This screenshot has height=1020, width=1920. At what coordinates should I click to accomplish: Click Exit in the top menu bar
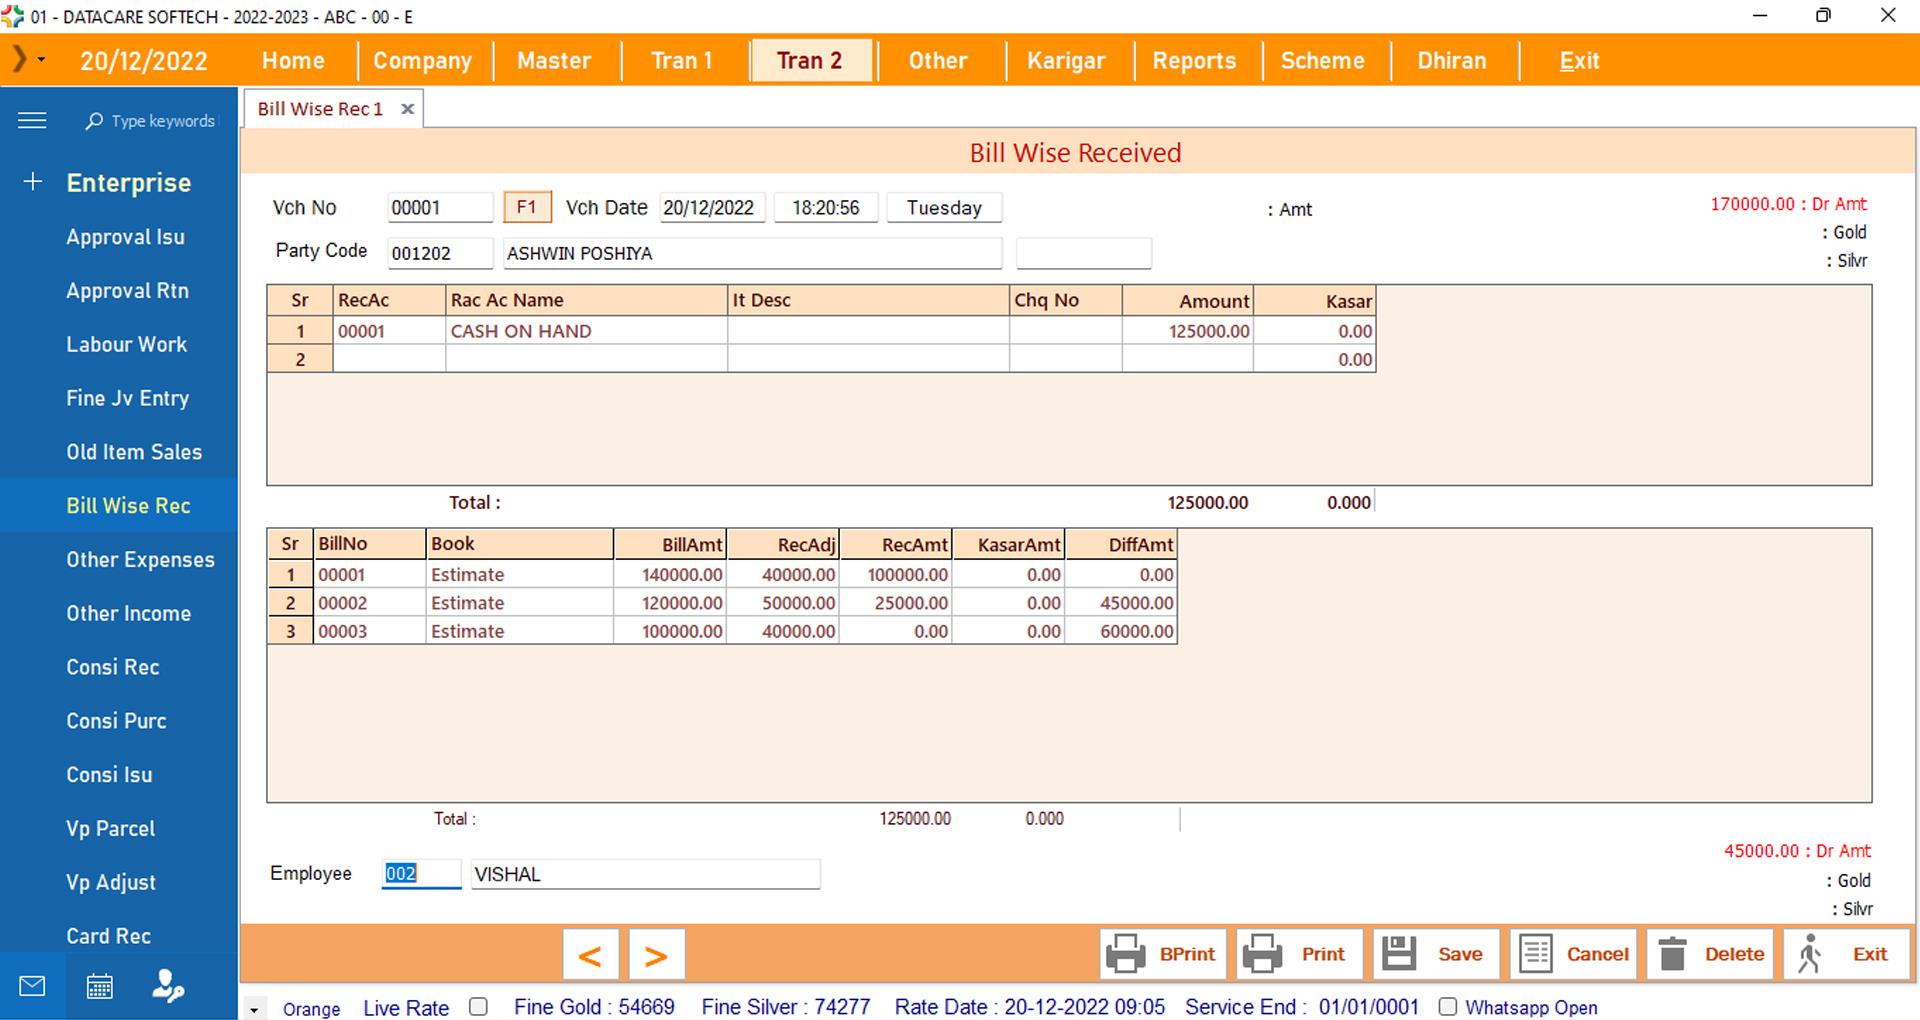1580,61
